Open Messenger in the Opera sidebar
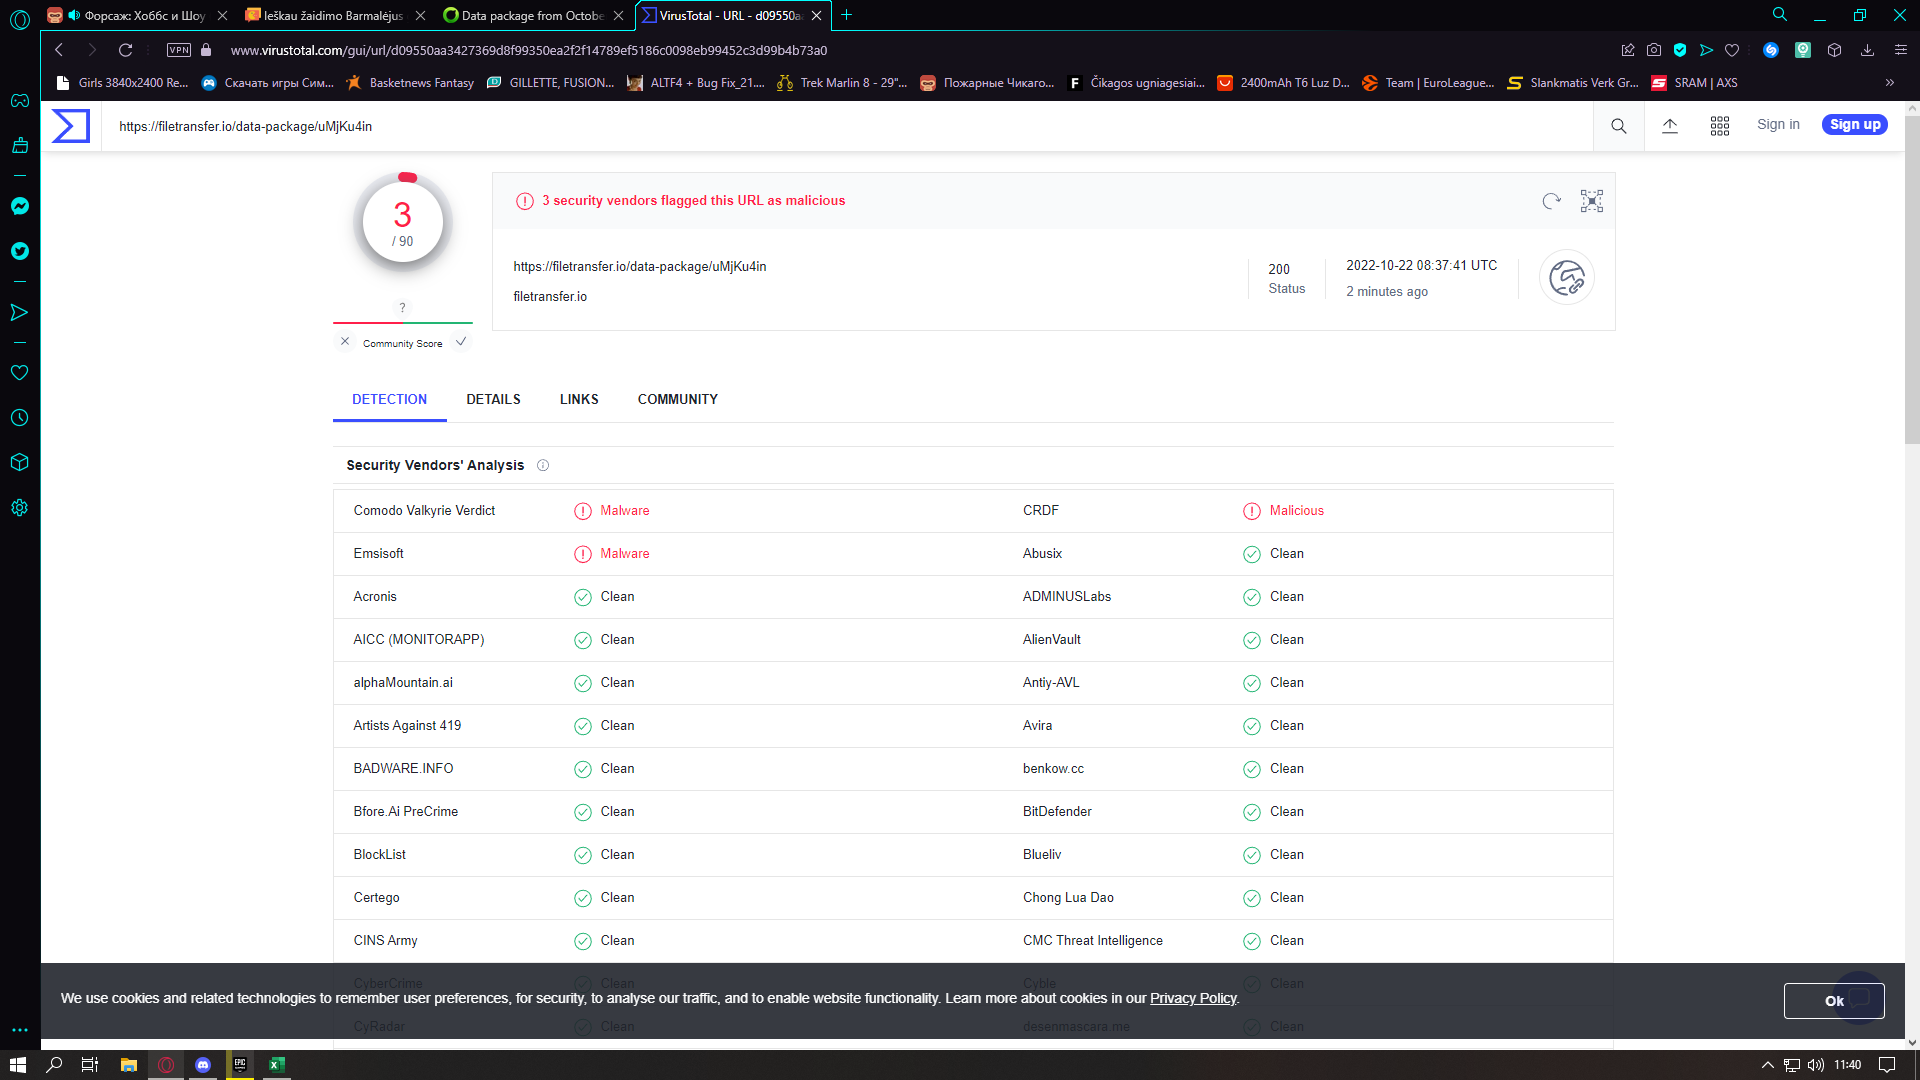Screen dimensions: 1920x1080 click(x=20, y=206)
